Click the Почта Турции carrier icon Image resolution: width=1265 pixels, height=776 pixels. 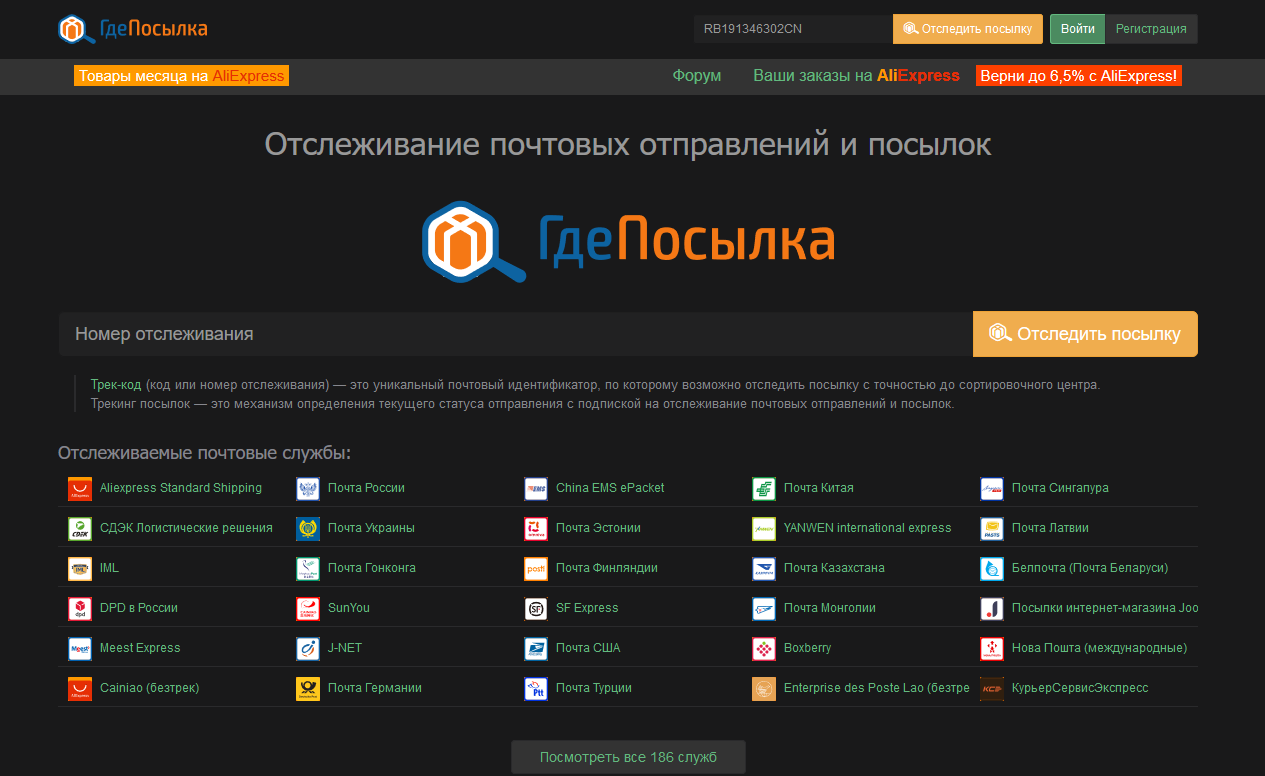pyautogui.click(x=536, y=689)
